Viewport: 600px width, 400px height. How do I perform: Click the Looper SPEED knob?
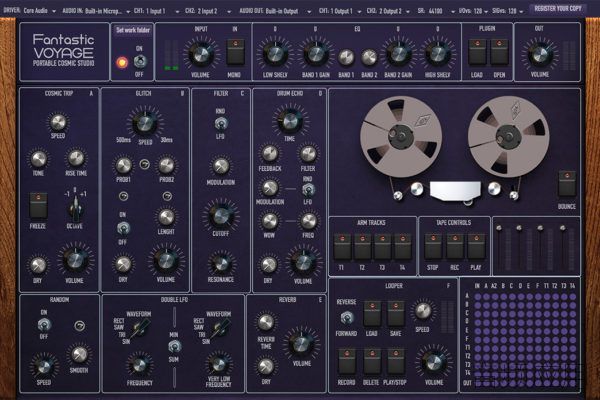pos(423,311)
